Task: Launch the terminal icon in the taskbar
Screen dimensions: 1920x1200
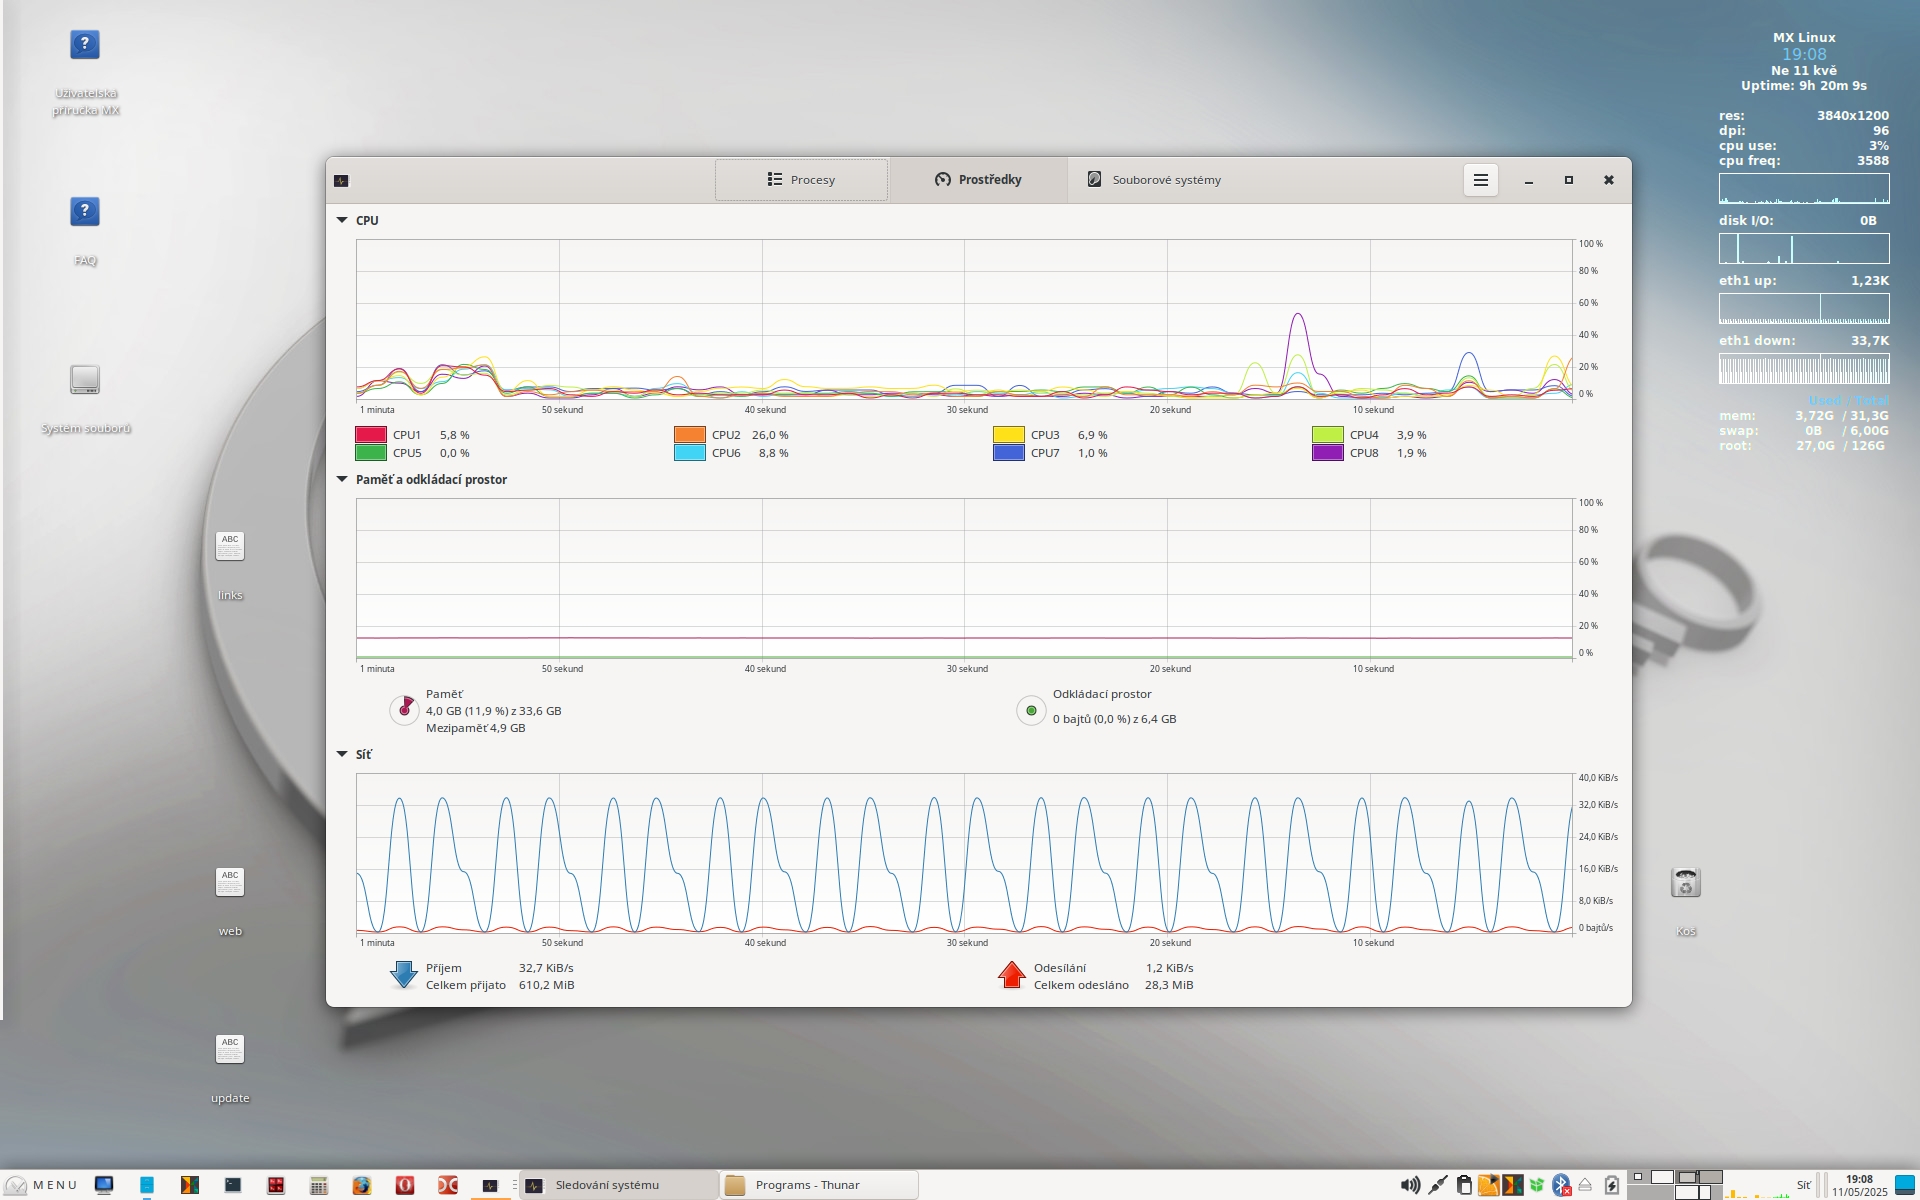Action: tap(233, 1185)
